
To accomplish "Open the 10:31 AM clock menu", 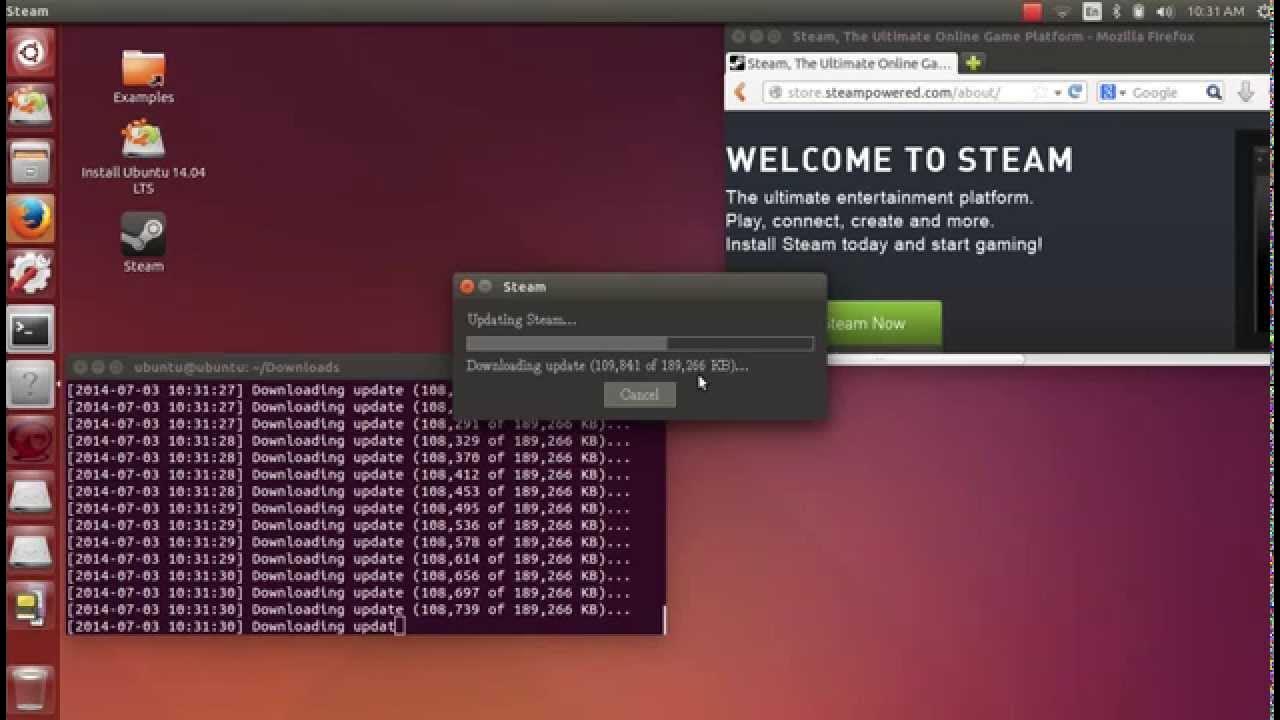I will [1216, 11].
